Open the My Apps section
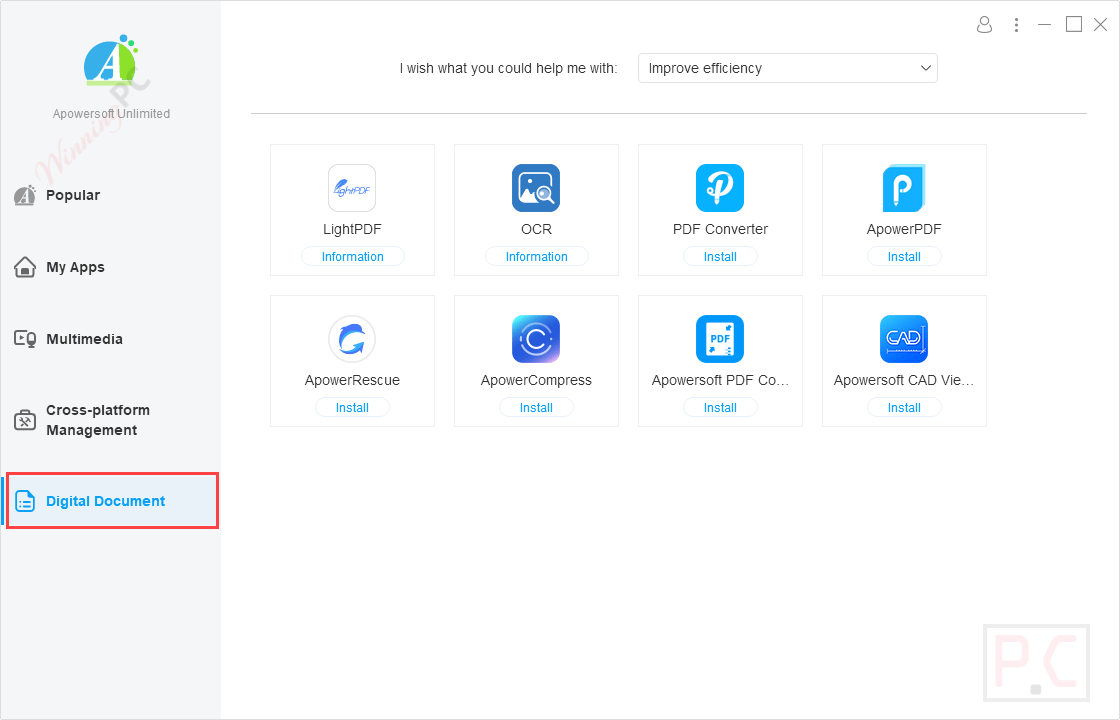This screenshot has width=1120, height=720. [x=75, y=267]
